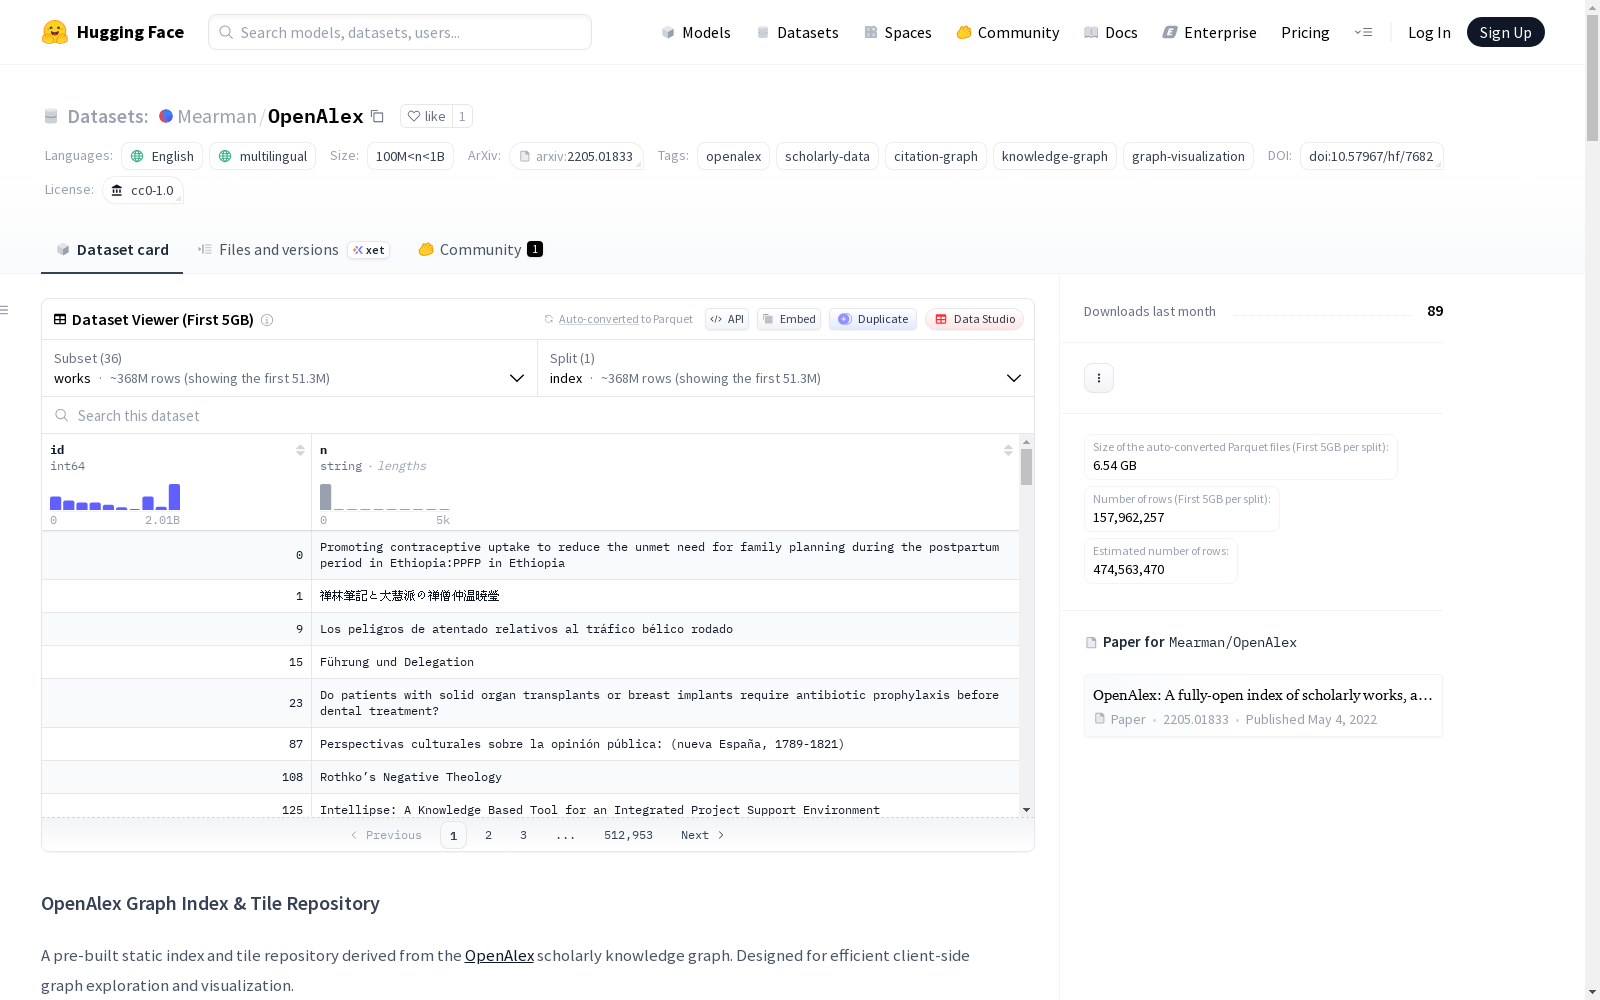Click the scholarly-data tag
This screenshot has width=1600, height=1000.
pyautogui.click(x=827, y=156)
